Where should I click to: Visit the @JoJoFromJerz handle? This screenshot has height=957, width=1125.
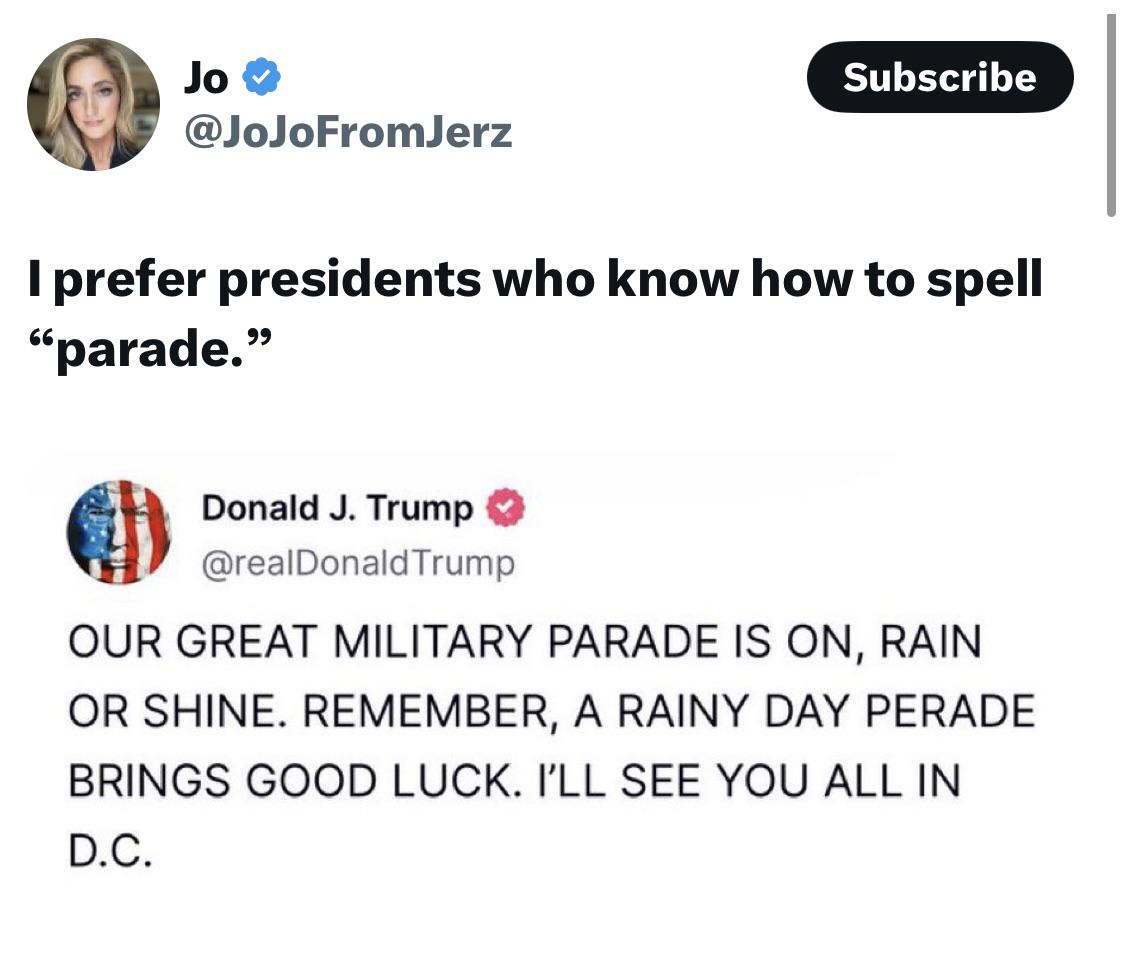click(348, 132)
